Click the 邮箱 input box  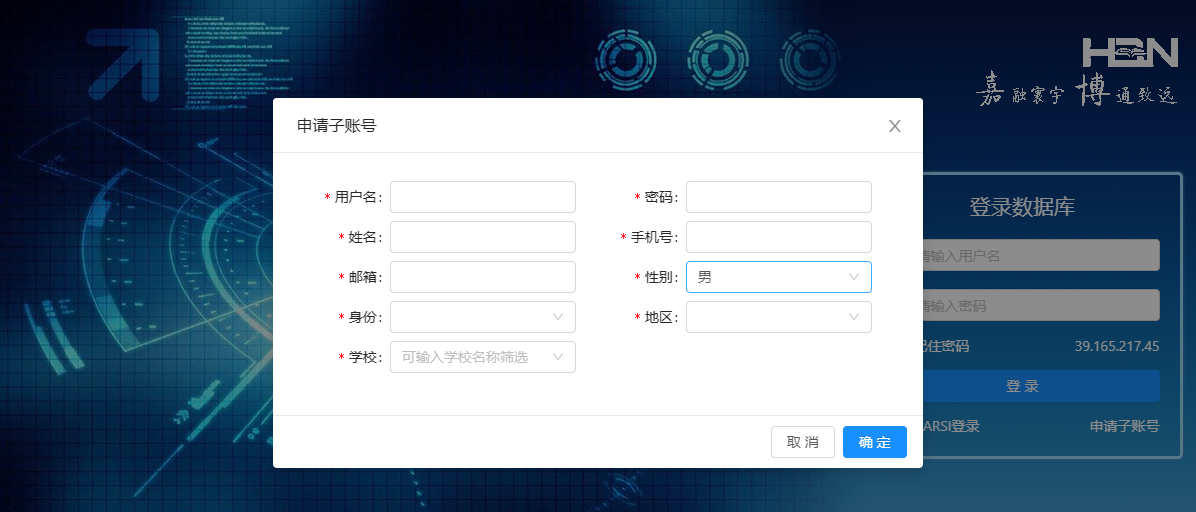pos(482,277)
